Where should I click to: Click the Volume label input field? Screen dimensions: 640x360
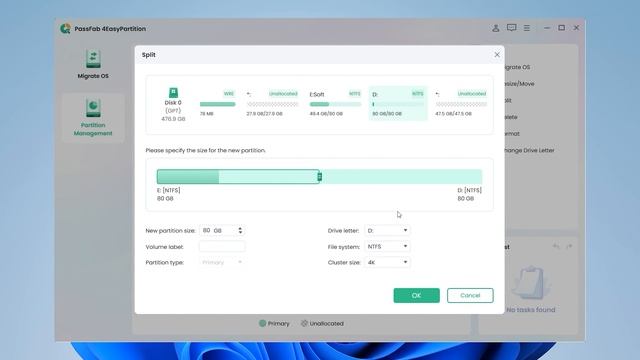pos(222,247)
